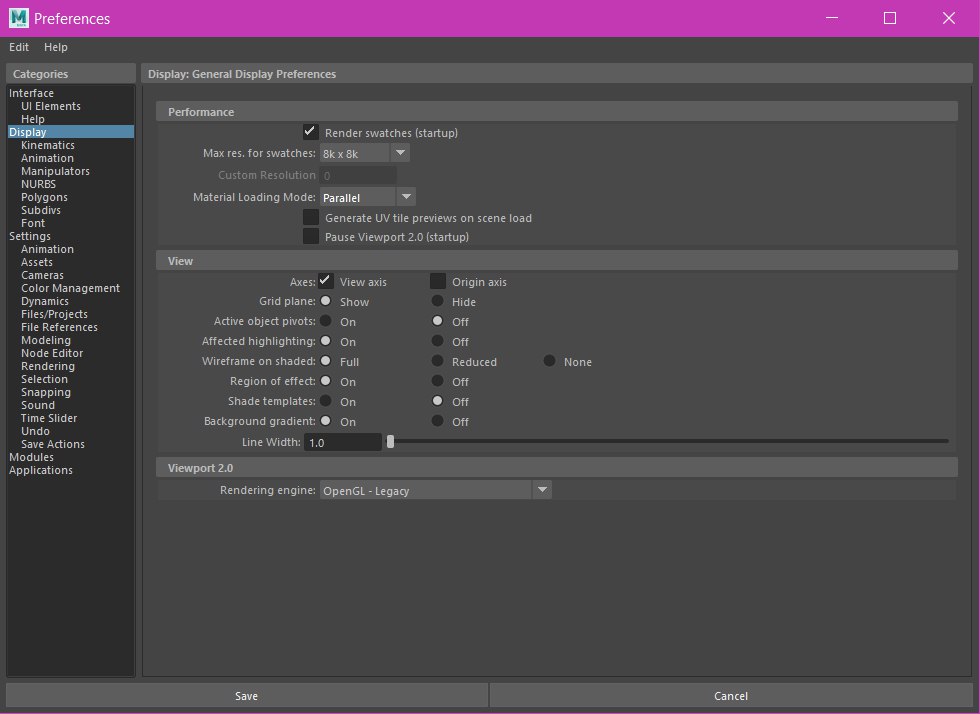The height and width of the screenshot is (714, 980).
Task: Select Animation under Settings category
Action: [47, 249]
